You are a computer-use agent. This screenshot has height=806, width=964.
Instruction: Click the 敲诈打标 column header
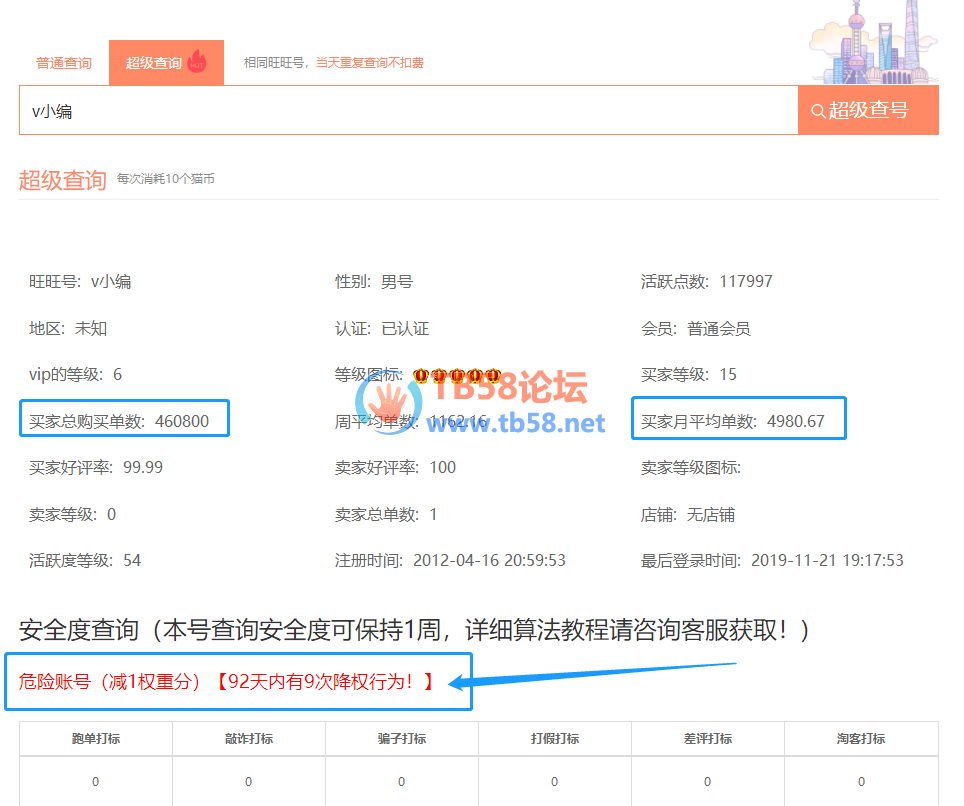(249, 739)
